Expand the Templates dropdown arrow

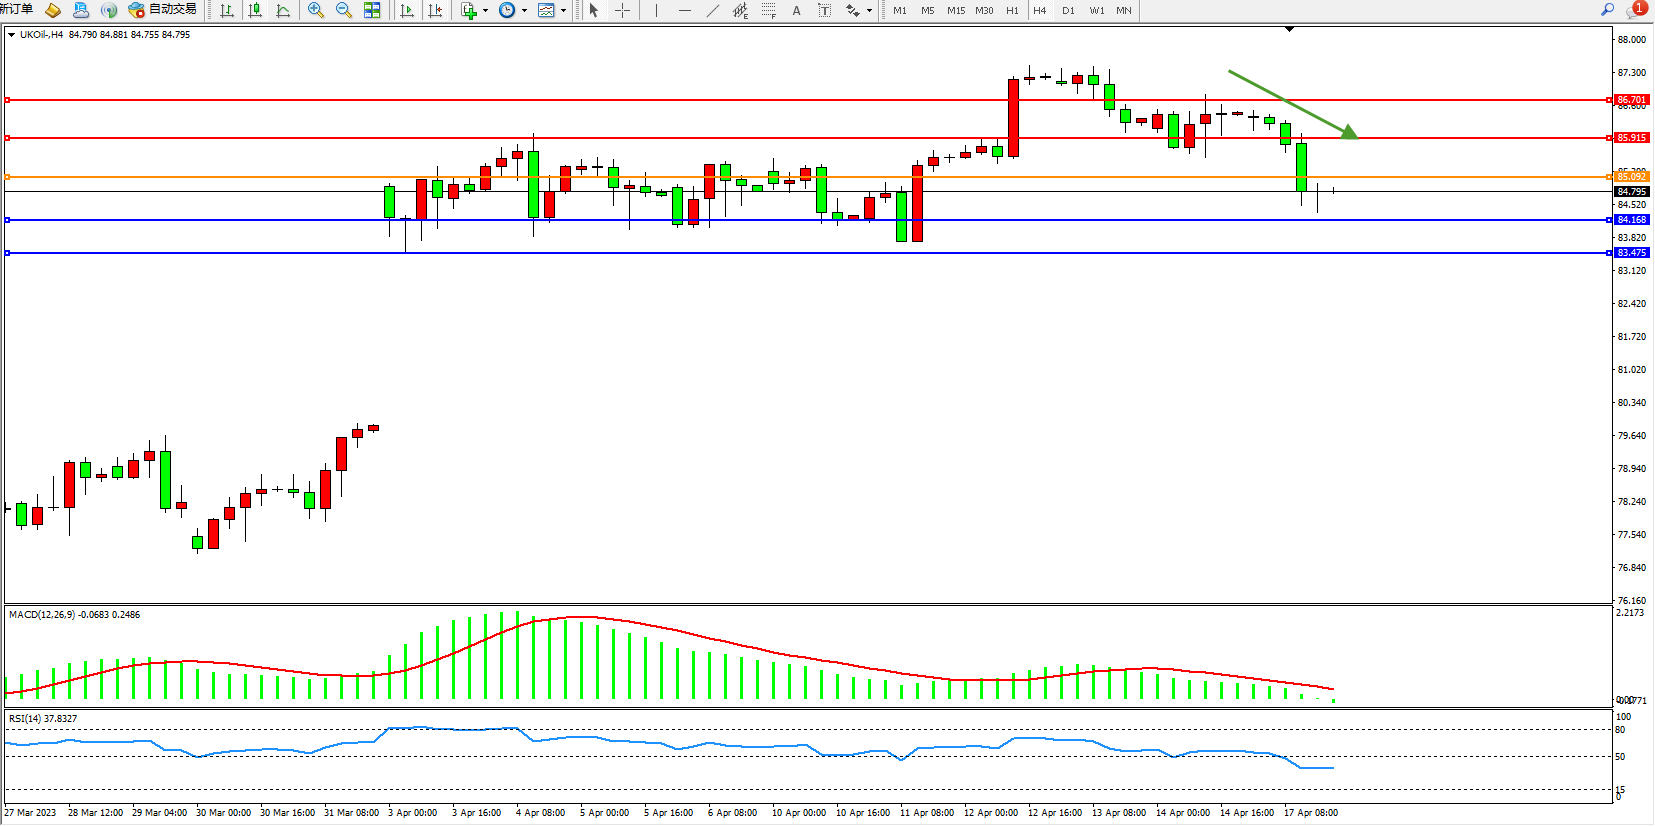564,10
